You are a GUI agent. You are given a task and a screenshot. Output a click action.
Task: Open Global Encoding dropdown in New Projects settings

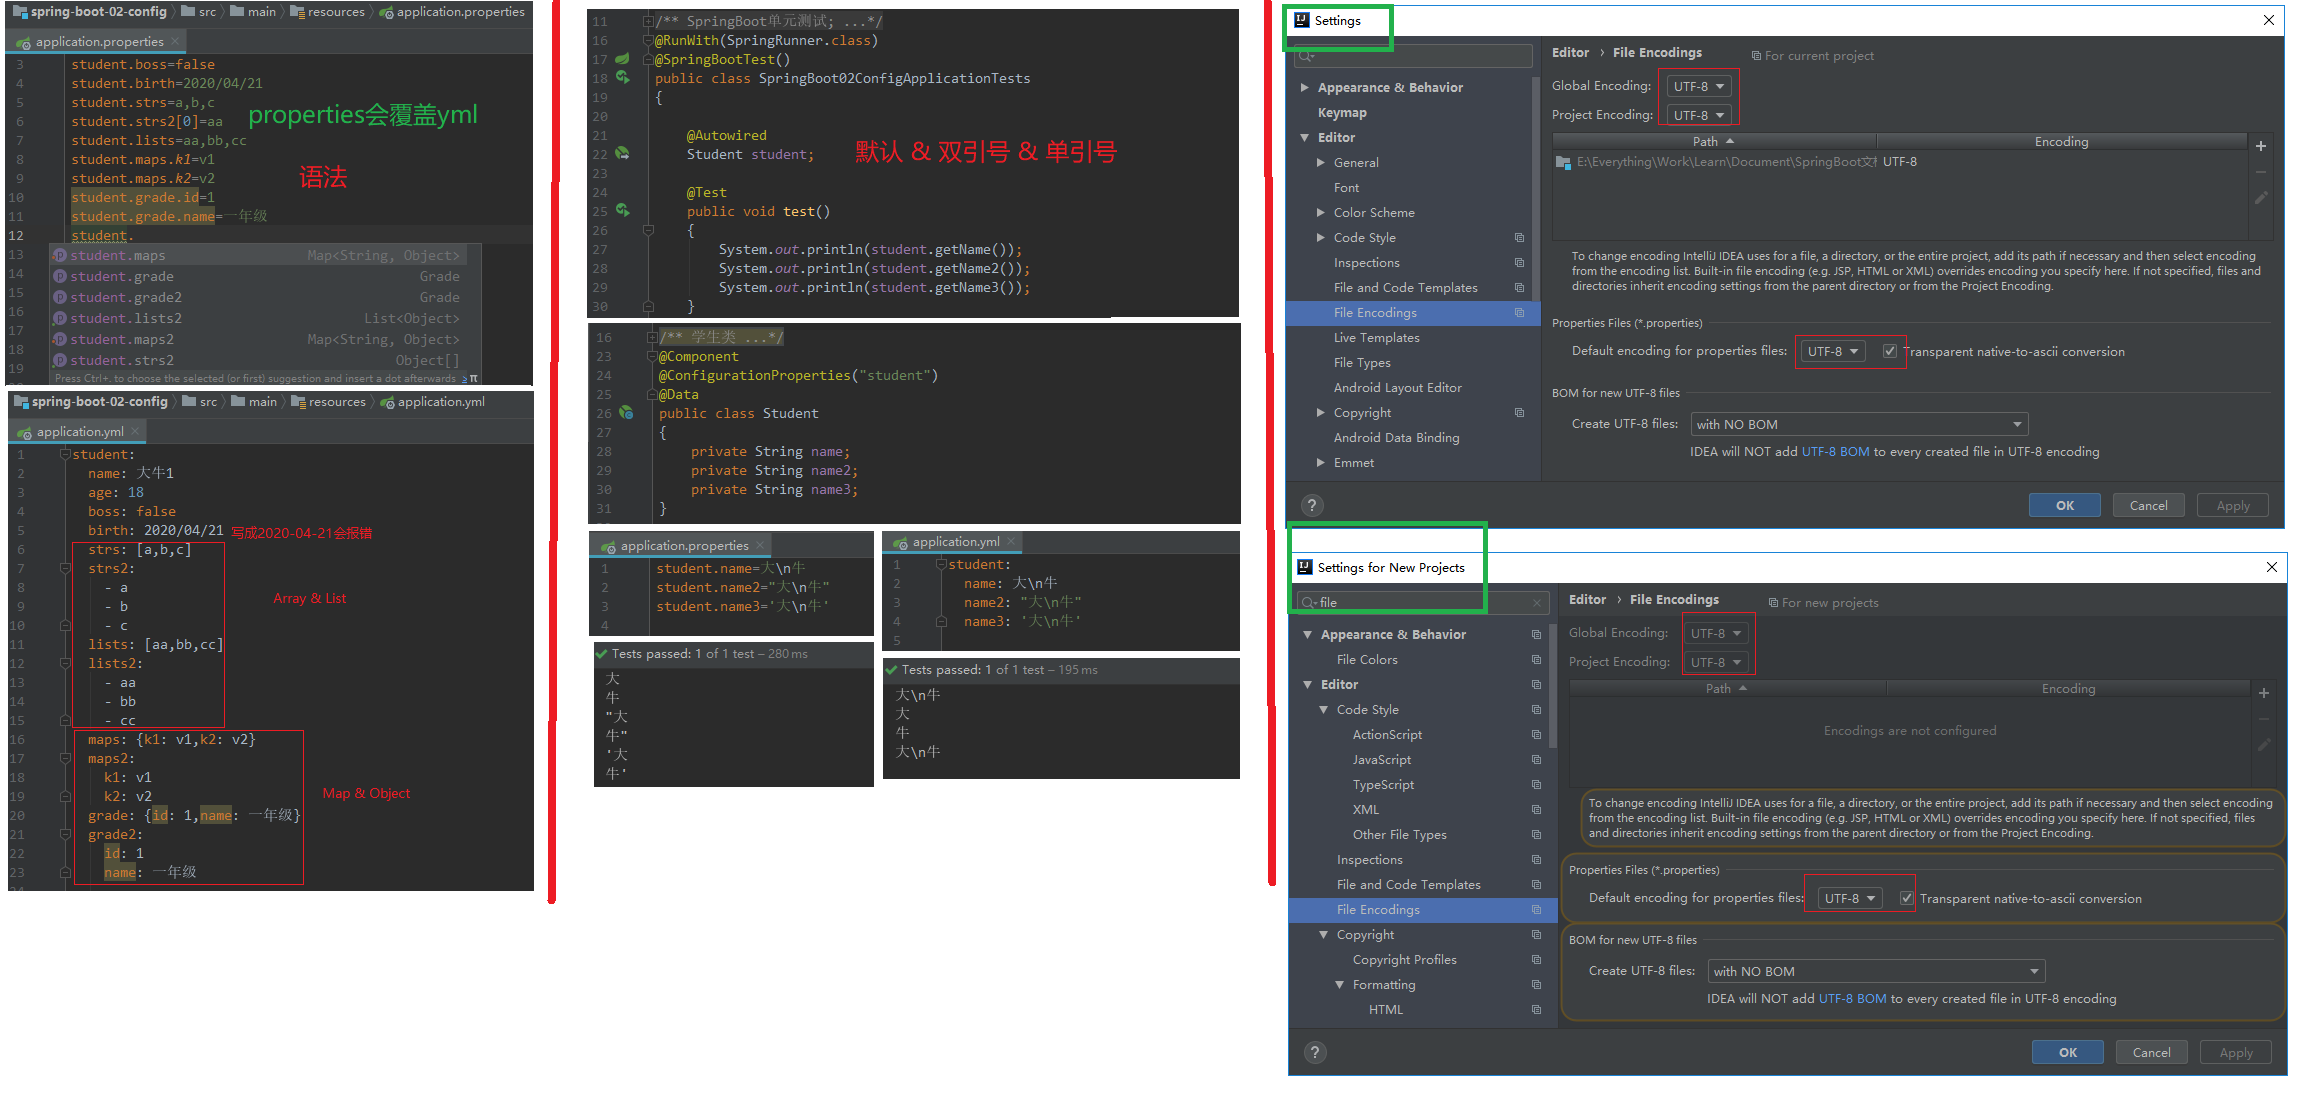pos(1716,633)
